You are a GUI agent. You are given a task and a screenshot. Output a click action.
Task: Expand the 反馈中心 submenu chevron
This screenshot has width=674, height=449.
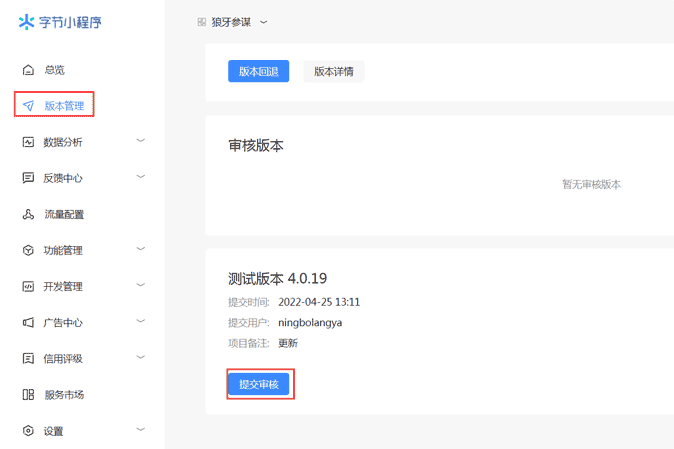click(141, 177)
